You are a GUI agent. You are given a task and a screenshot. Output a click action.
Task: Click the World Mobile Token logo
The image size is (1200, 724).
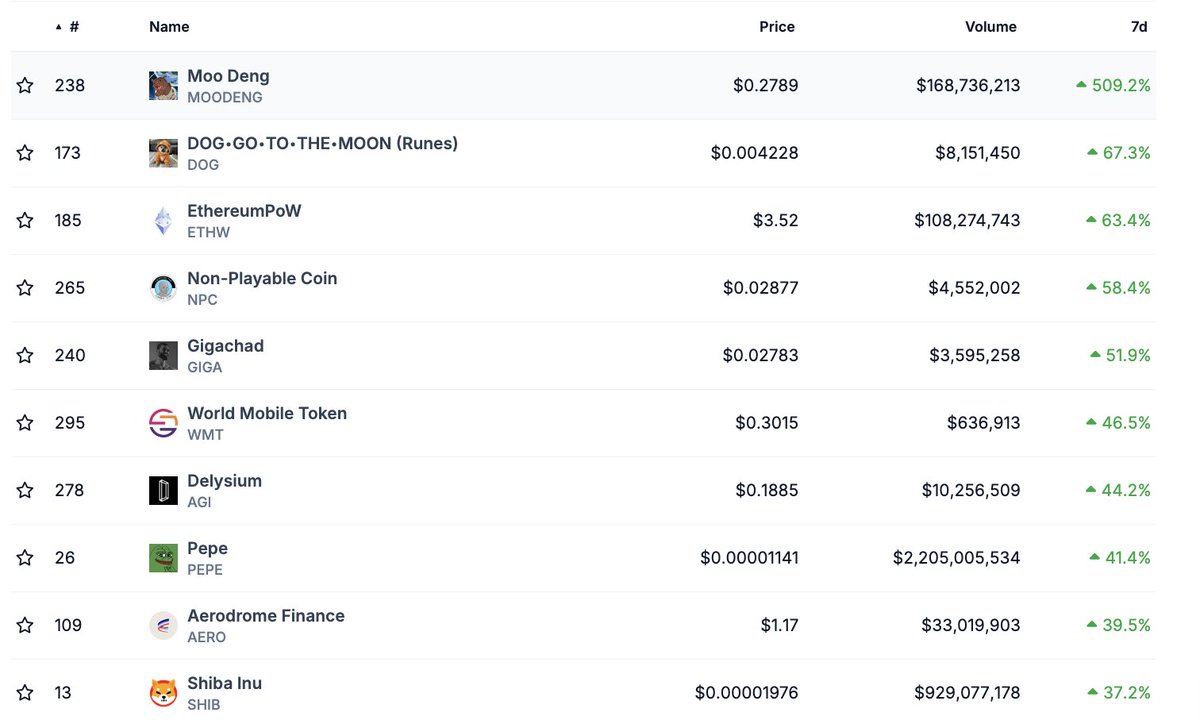tap(163, 423)
